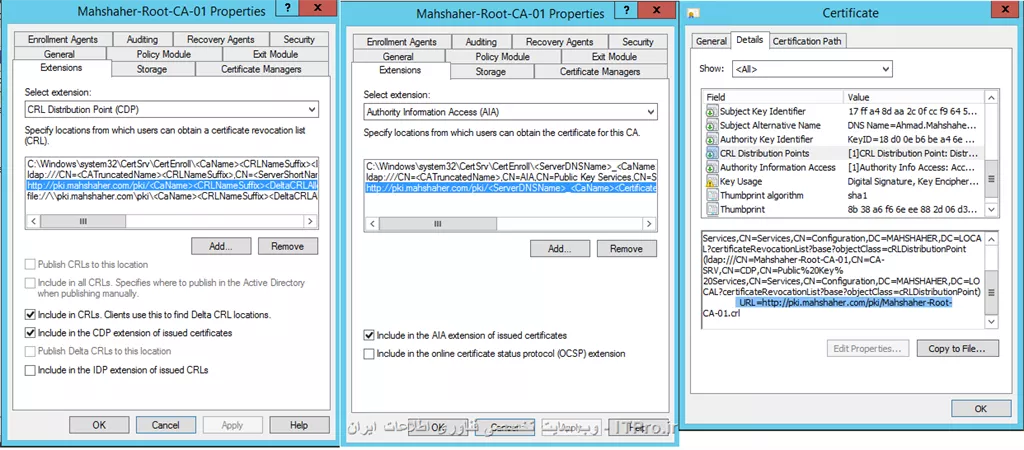Select the file:// pki.mahshaher.com CDP location entry
This screenshot has width=1024, height=450.
tap(172, 195)
